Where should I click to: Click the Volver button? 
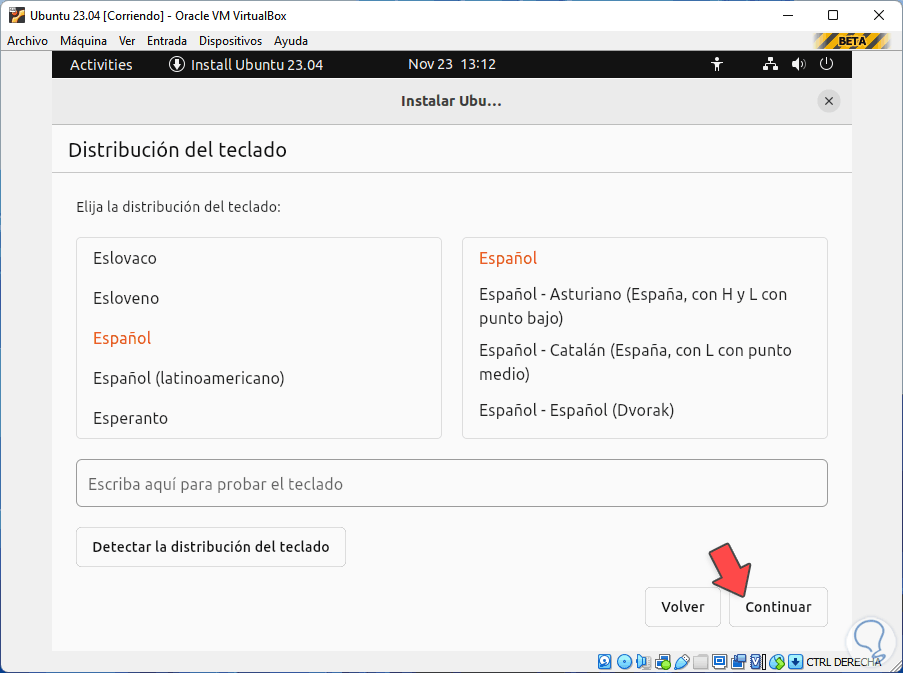tap(683, 607)
